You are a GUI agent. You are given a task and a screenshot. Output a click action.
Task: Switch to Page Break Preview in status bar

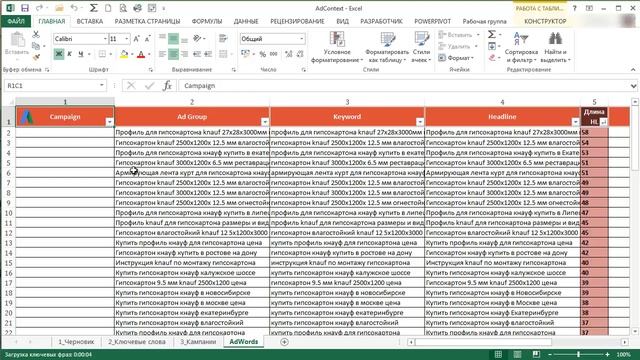point(536,354)
